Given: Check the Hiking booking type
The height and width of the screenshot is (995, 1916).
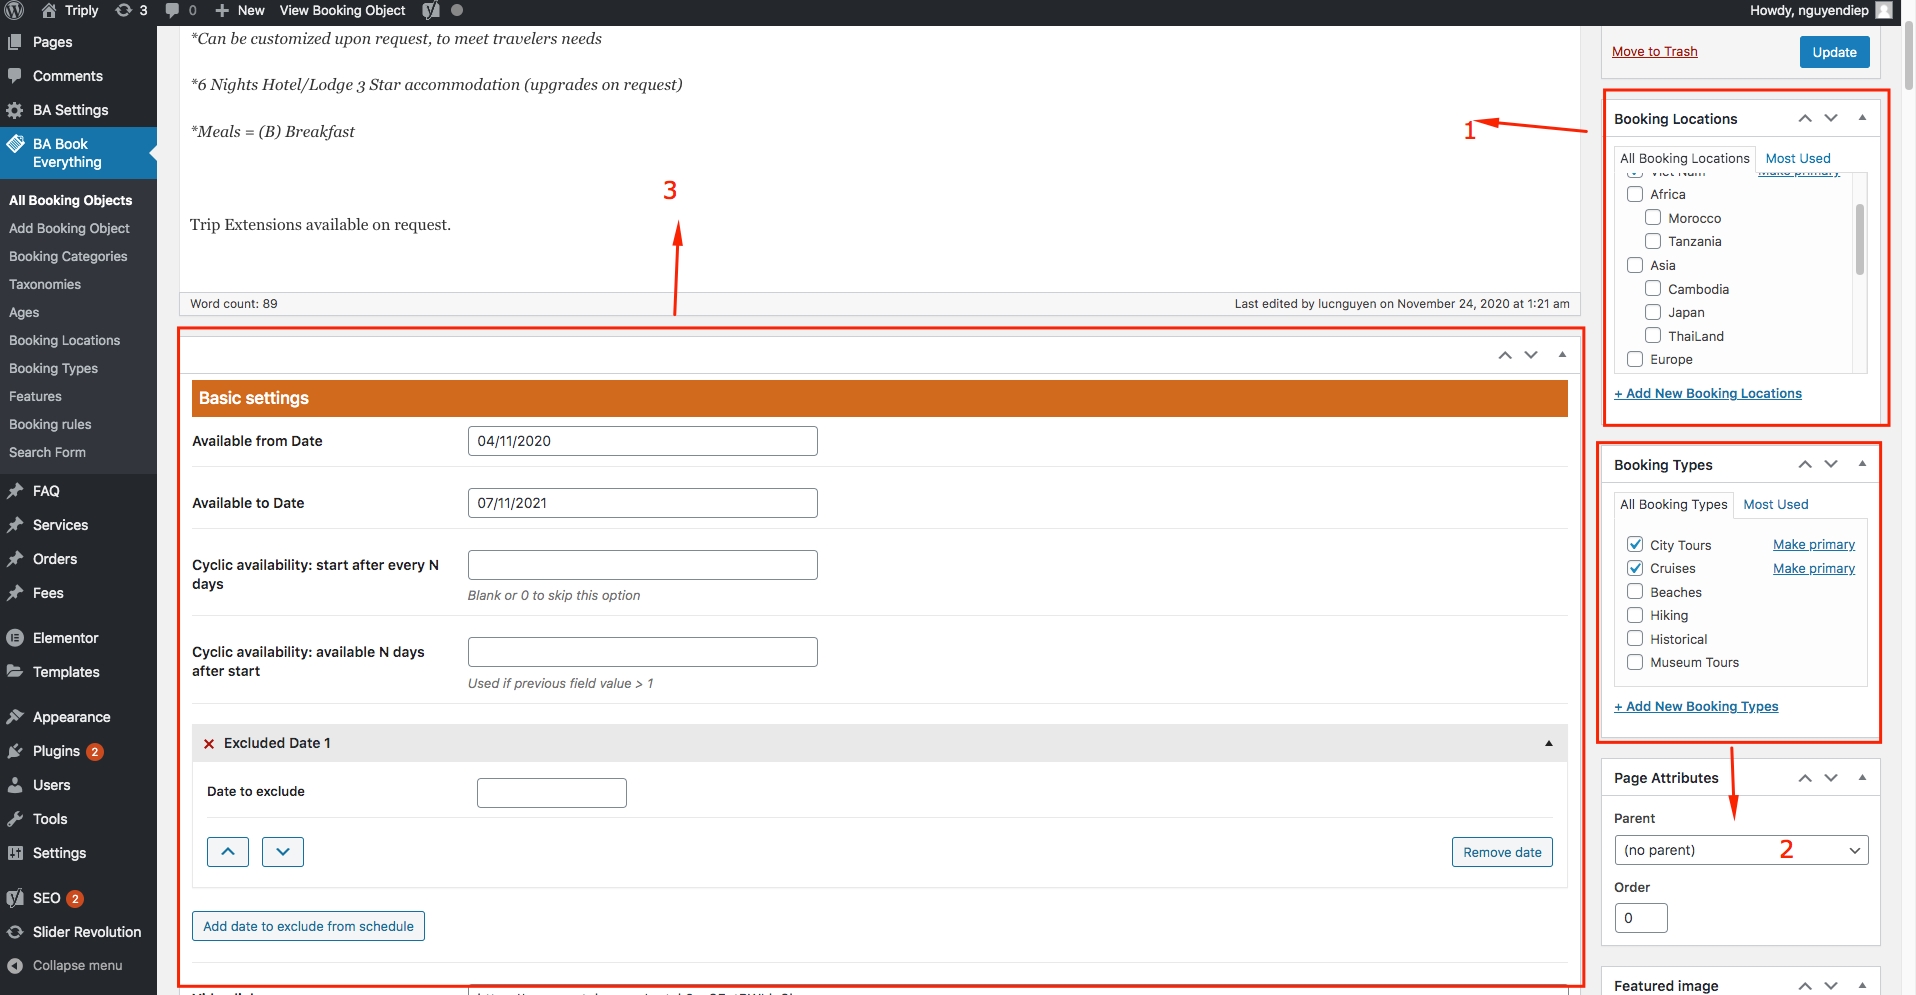Looking at the screenshot, I should [x=1635, y=616].
